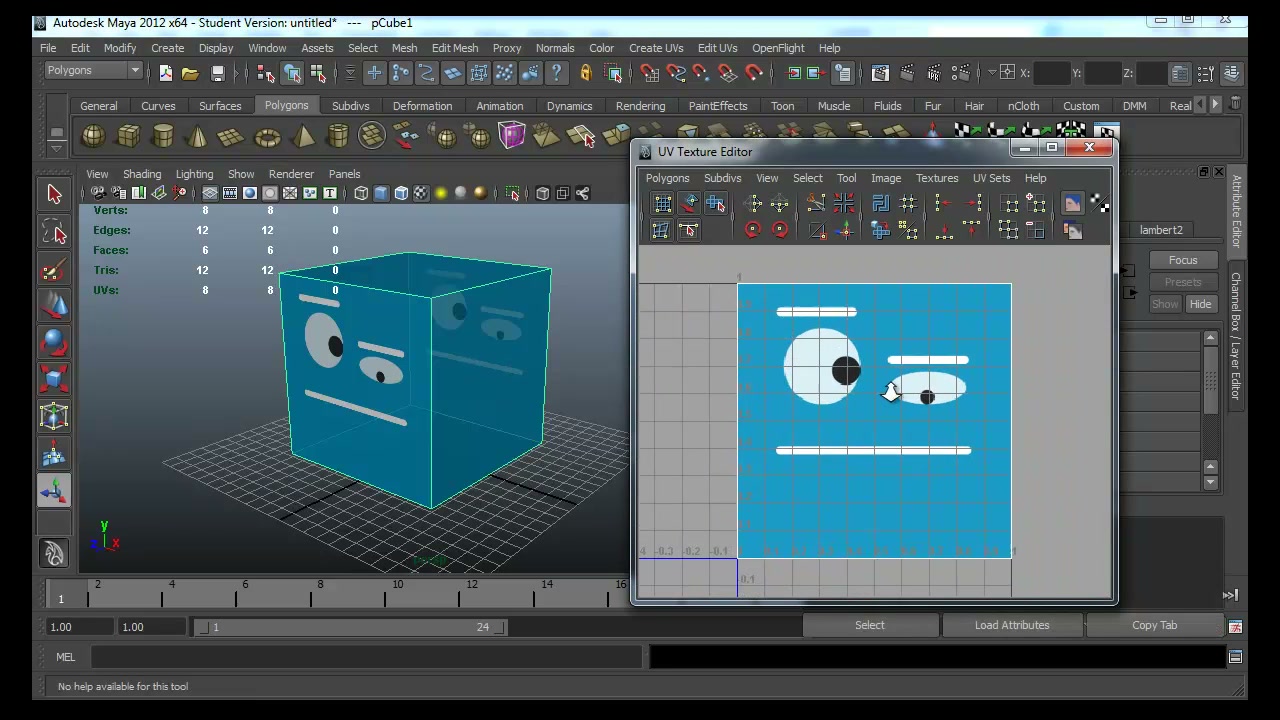Click the Cut UV scissors icon in UV editor

[815, 204]
